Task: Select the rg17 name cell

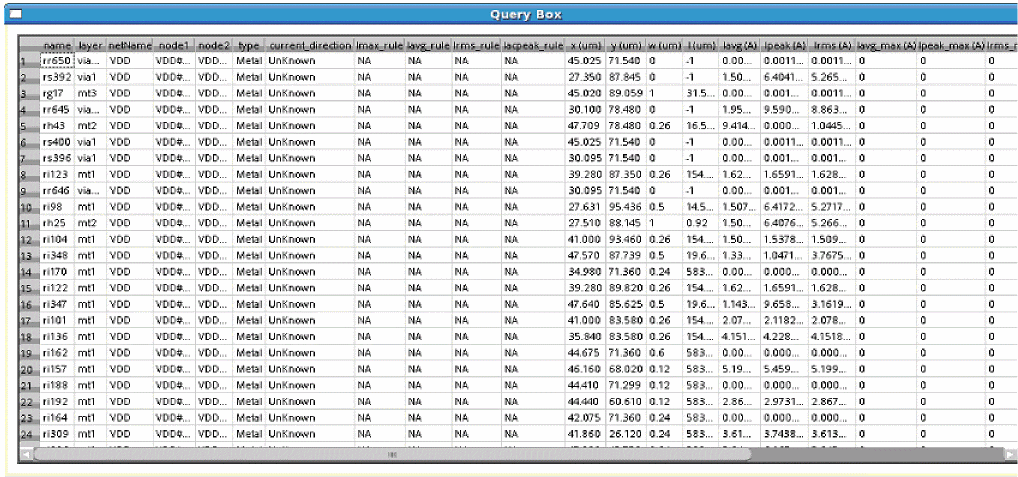Action: click(57, 93)
